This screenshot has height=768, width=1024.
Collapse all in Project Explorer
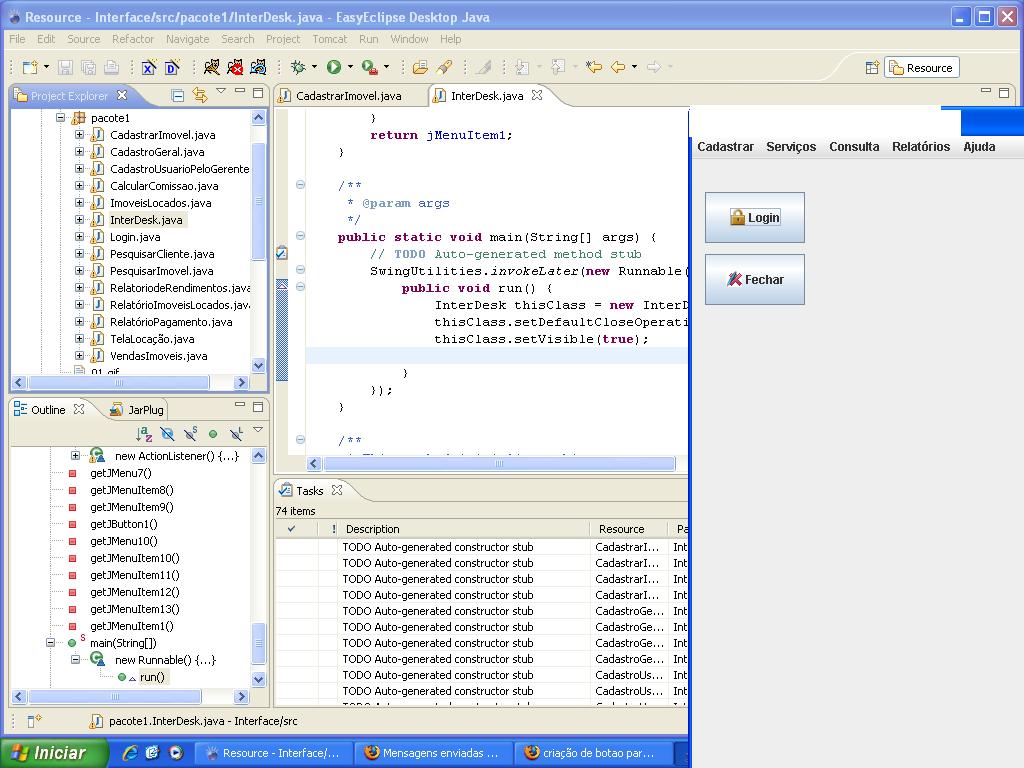178,96
